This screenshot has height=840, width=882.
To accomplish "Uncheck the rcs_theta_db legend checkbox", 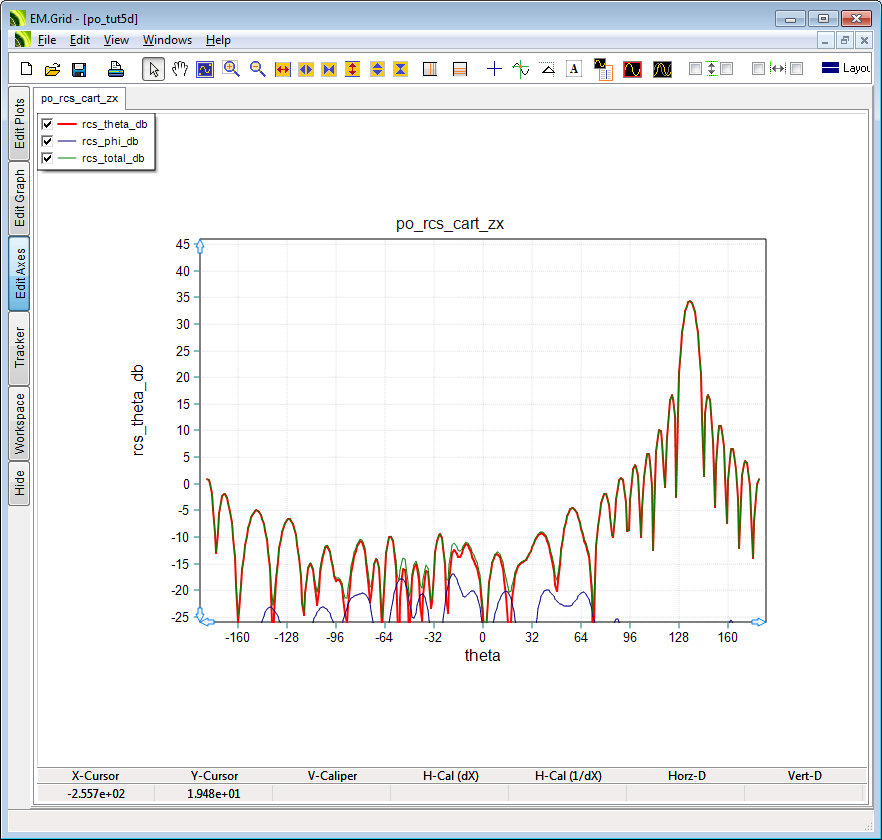I will tap(47, 125).
